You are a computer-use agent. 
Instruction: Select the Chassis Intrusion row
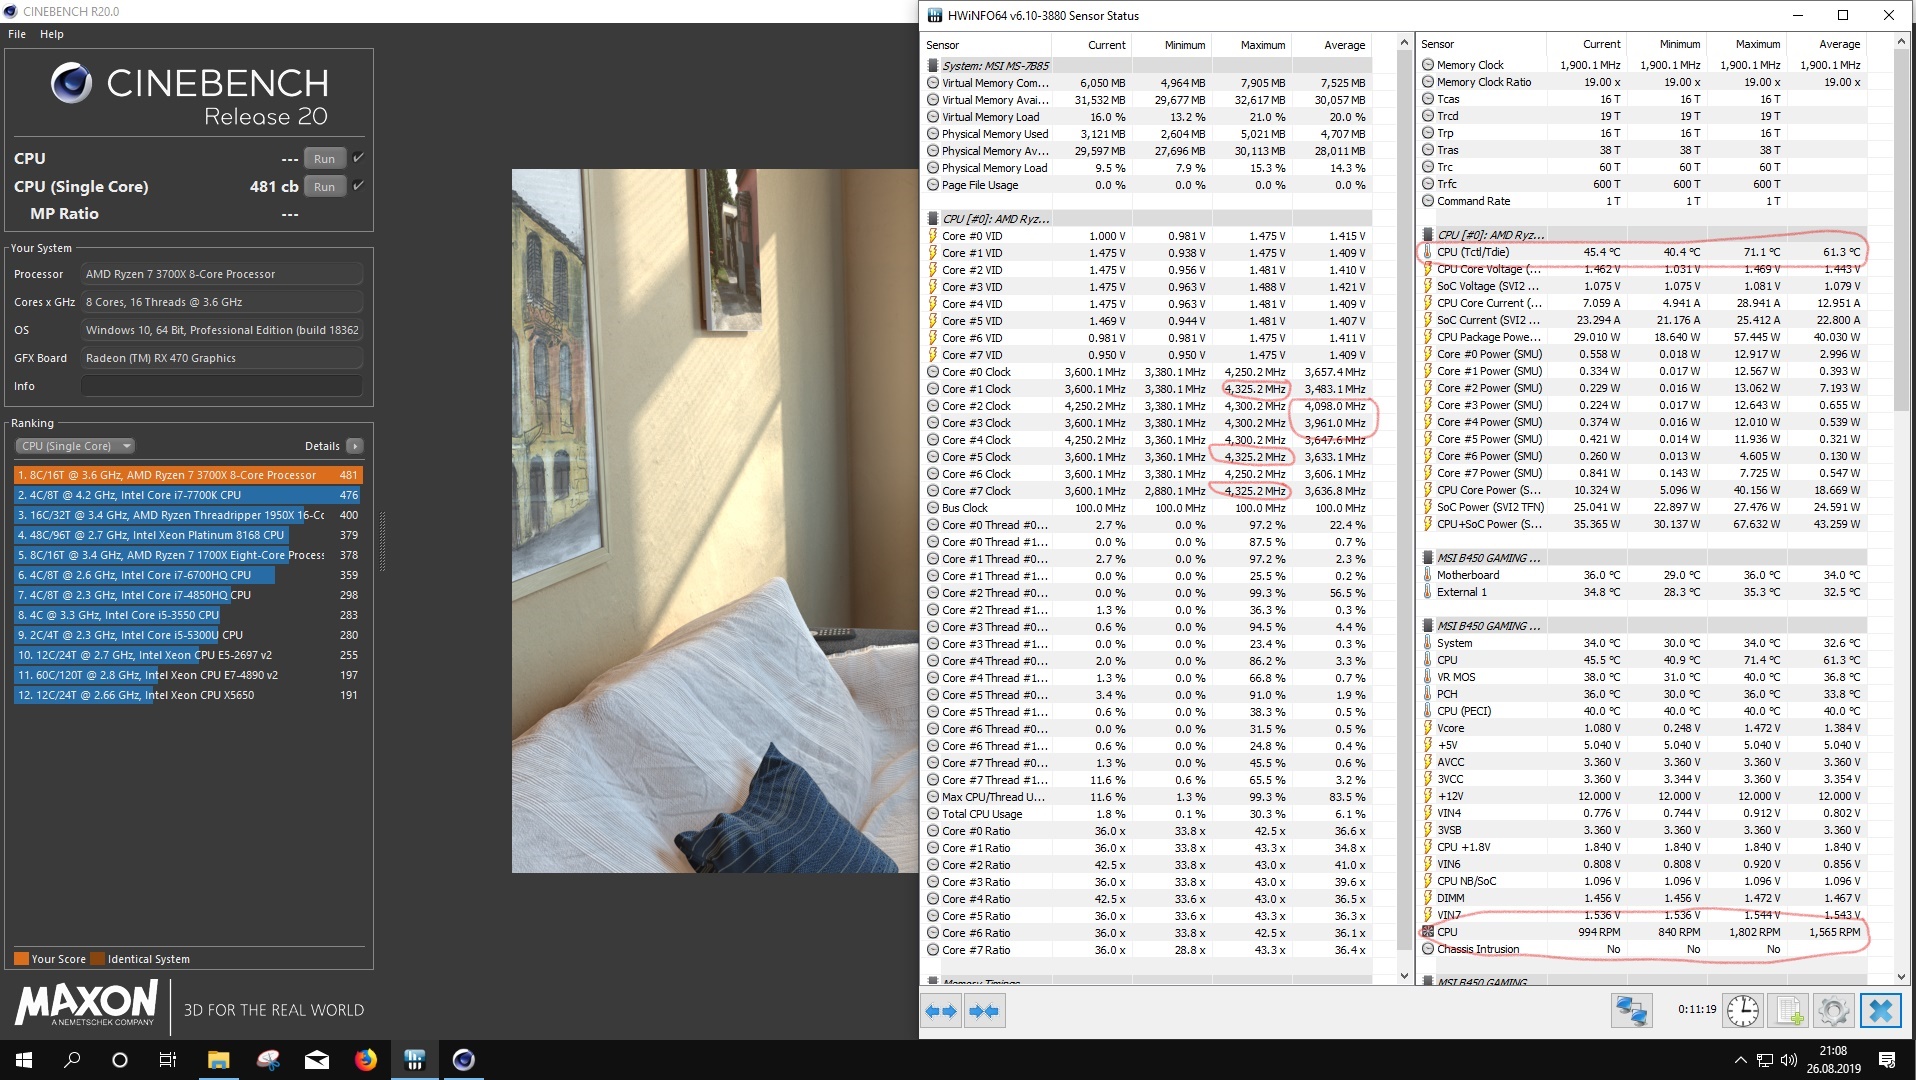[1642, 949]
